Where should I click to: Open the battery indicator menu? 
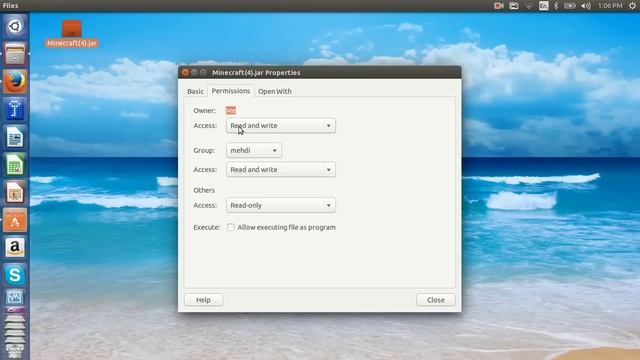(x=570, y=6)
